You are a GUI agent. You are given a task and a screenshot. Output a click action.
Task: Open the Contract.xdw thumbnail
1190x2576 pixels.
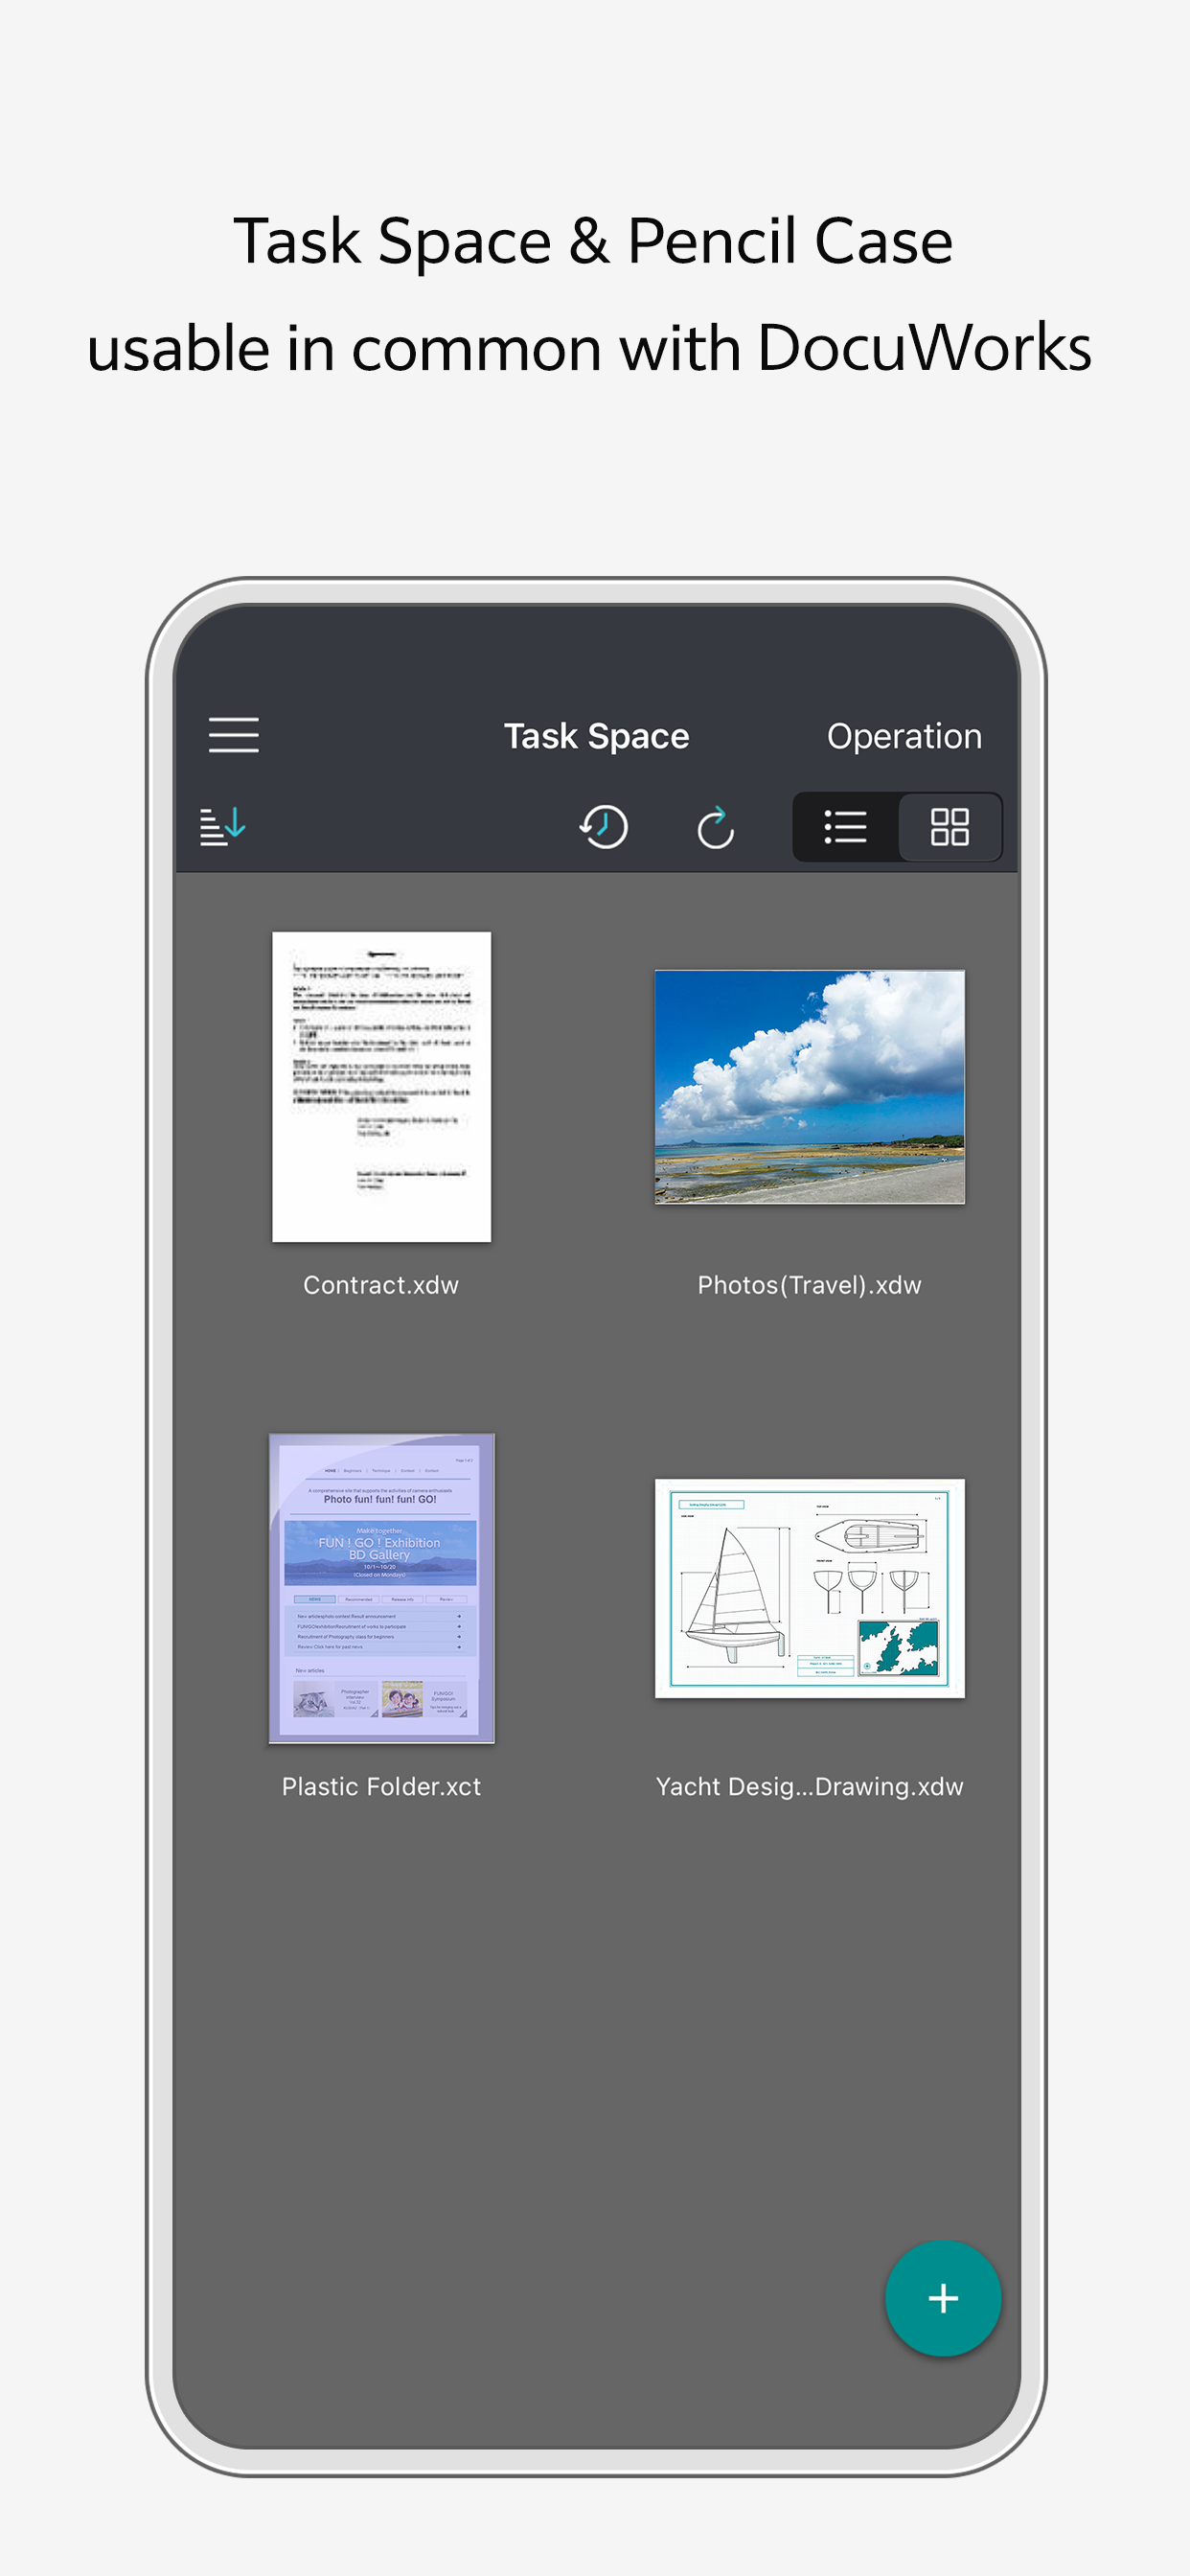[x=381, y=1087]
